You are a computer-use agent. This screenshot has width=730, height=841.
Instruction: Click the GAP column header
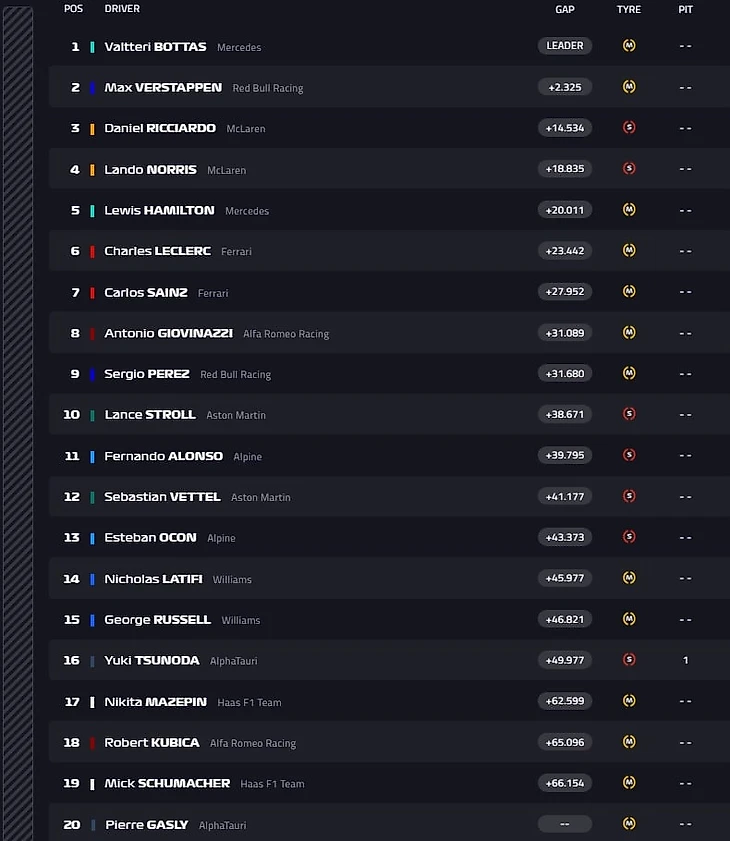point(565,9)
